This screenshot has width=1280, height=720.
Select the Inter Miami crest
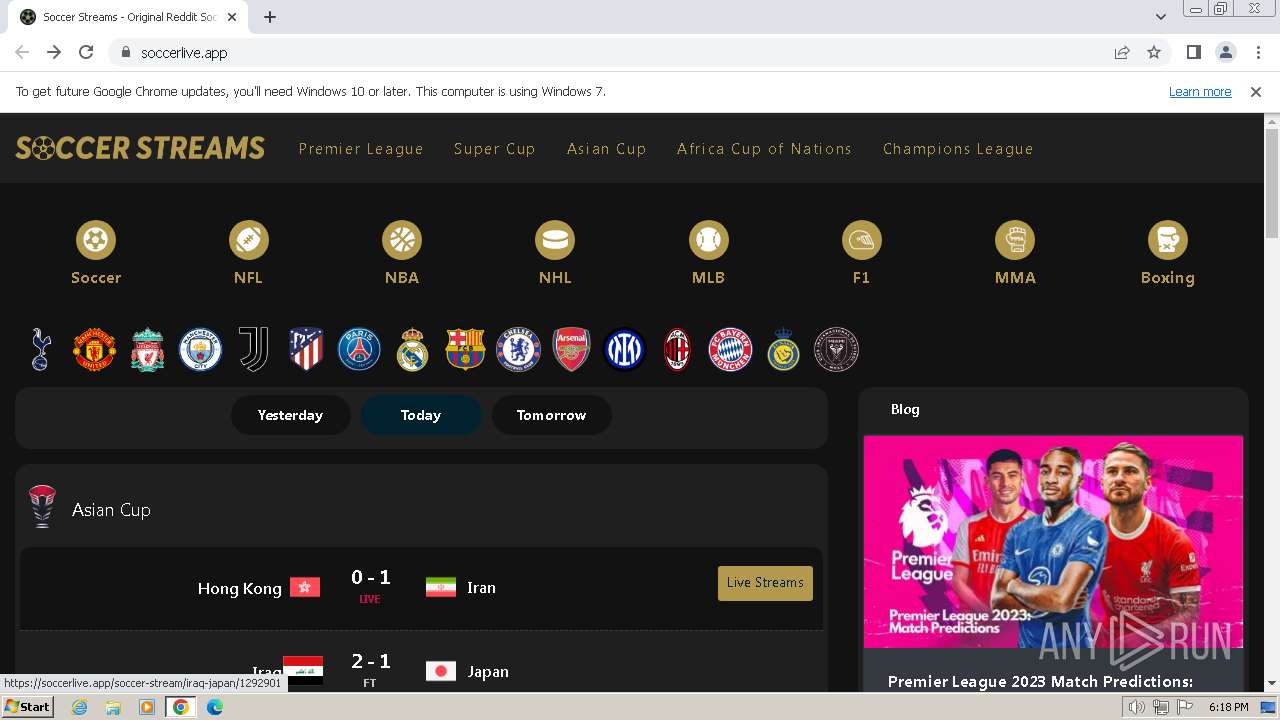(x=836, y=350)
